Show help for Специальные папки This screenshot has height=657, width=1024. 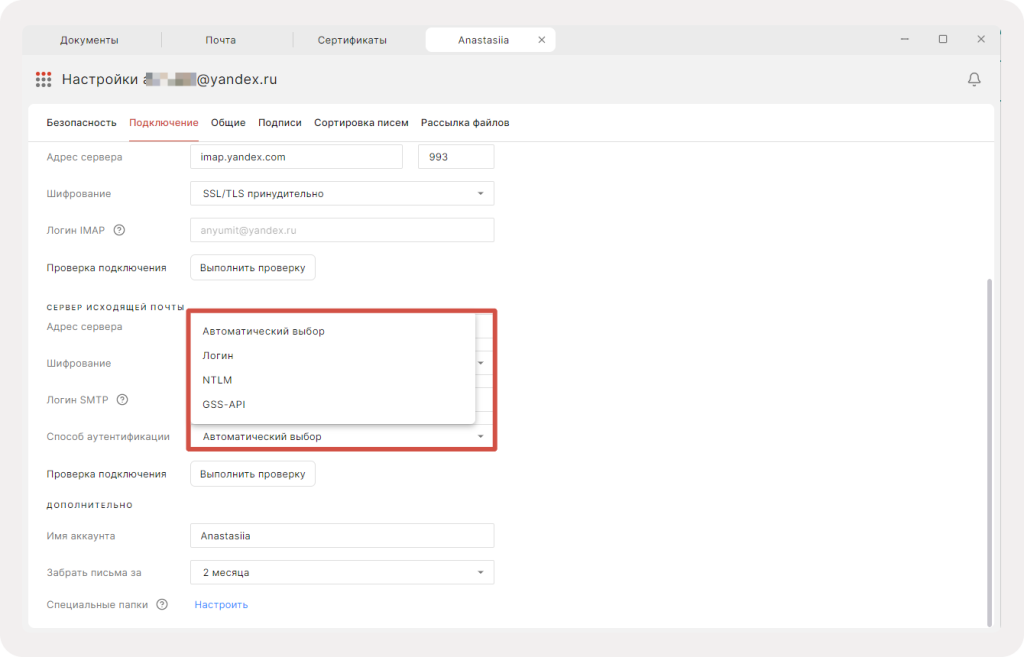click(162, 605)
